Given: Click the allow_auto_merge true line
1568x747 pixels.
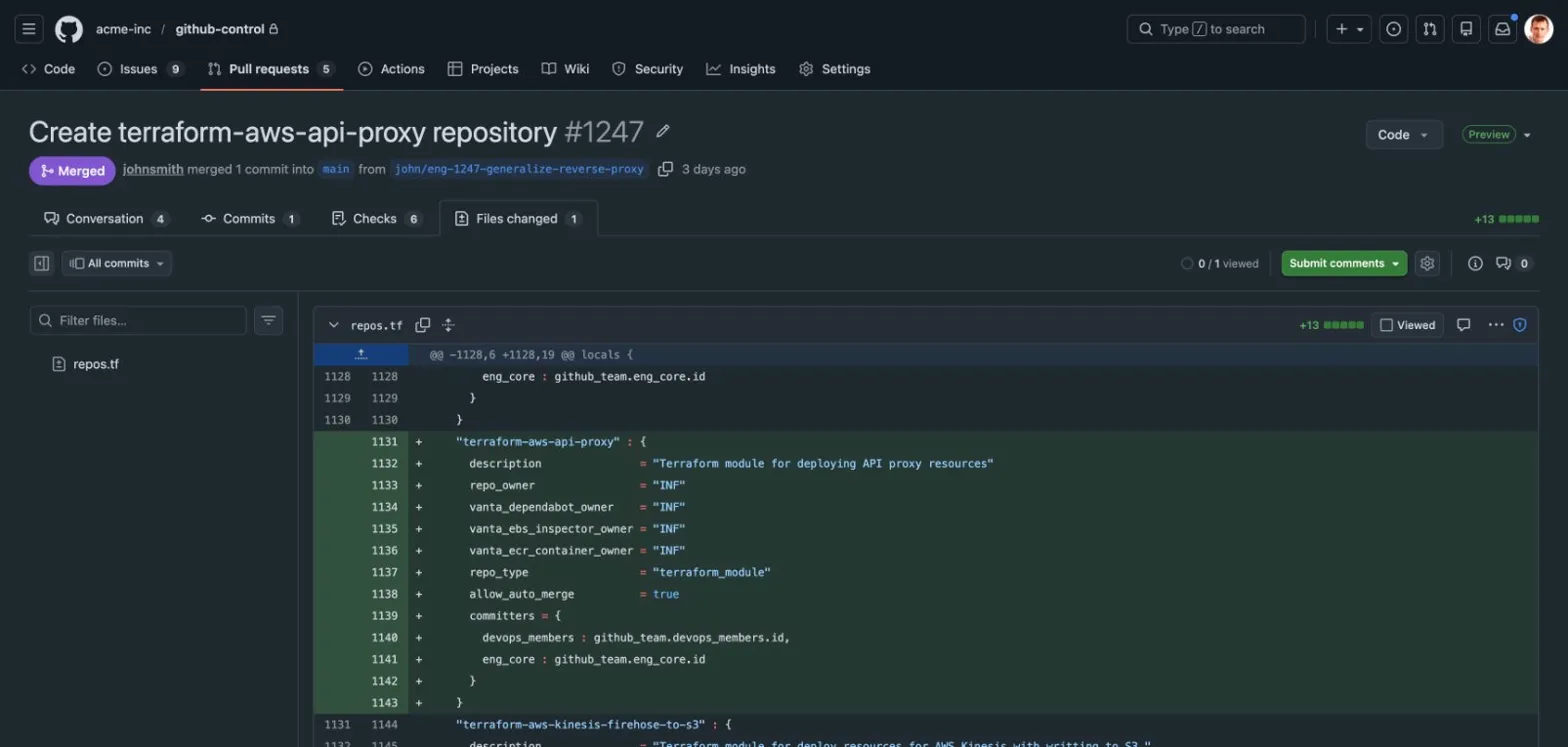Looking at the screenshot, I should click(x=925, y=594).
